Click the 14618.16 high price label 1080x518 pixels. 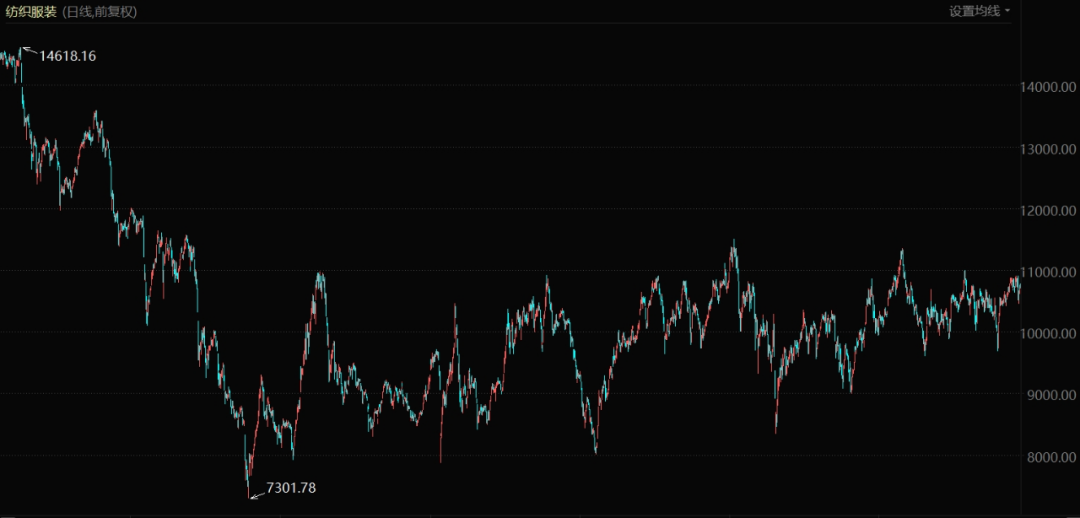[67, 56]
